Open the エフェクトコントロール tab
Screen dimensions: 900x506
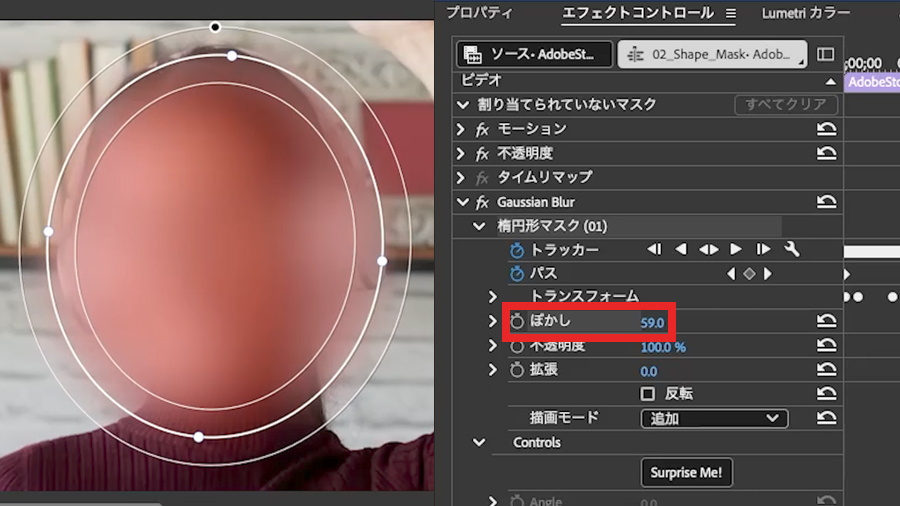click(x=638, y=13)
